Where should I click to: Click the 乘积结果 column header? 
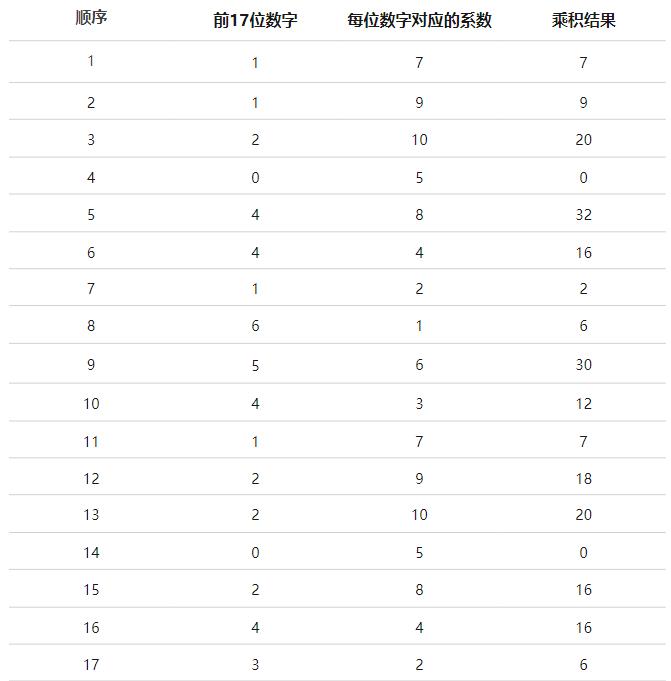tap(583, 20)
